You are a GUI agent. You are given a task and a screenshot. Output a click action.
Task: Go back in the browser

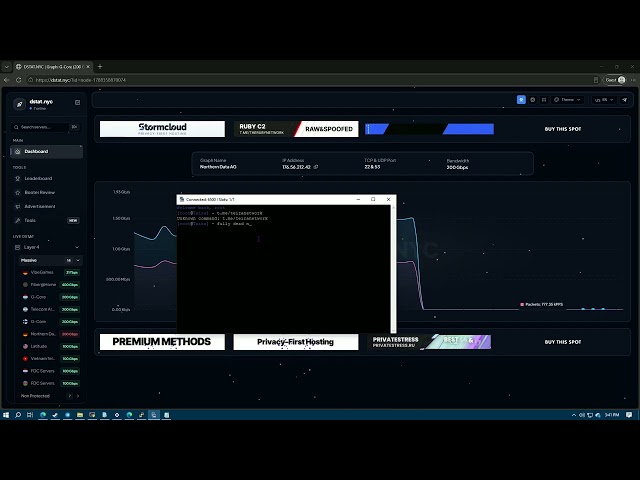(x=7, y=80)
